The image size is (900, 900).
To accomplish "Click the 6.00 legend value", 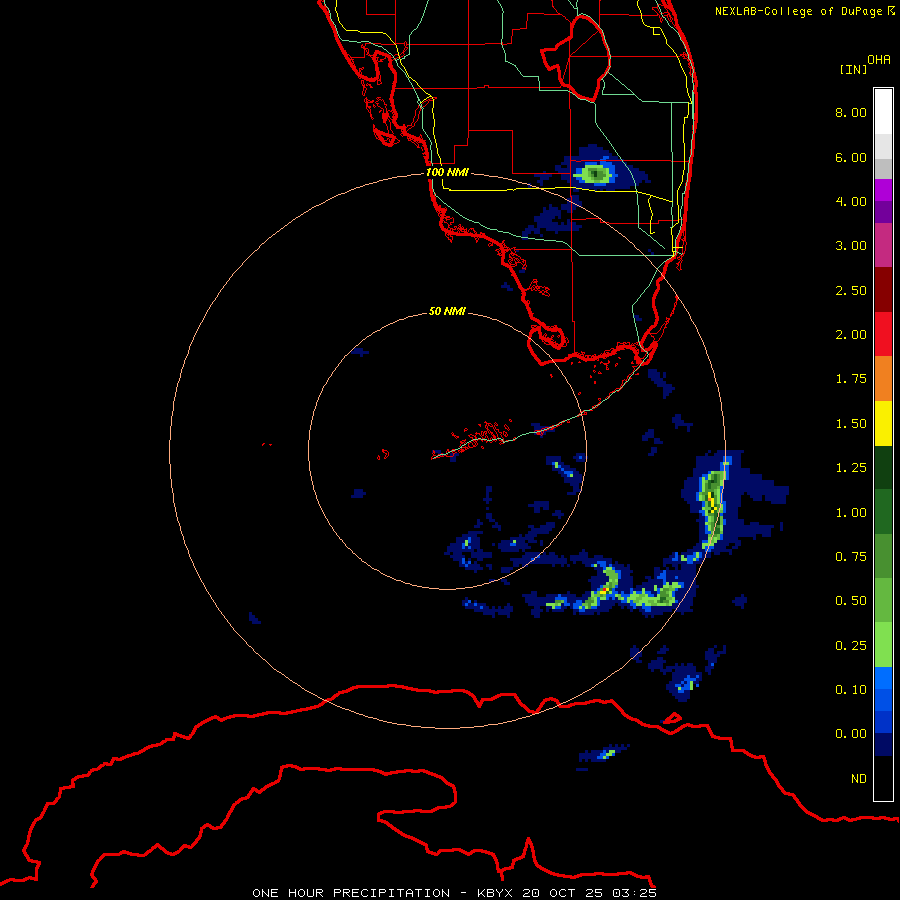I will coord(851,157).
